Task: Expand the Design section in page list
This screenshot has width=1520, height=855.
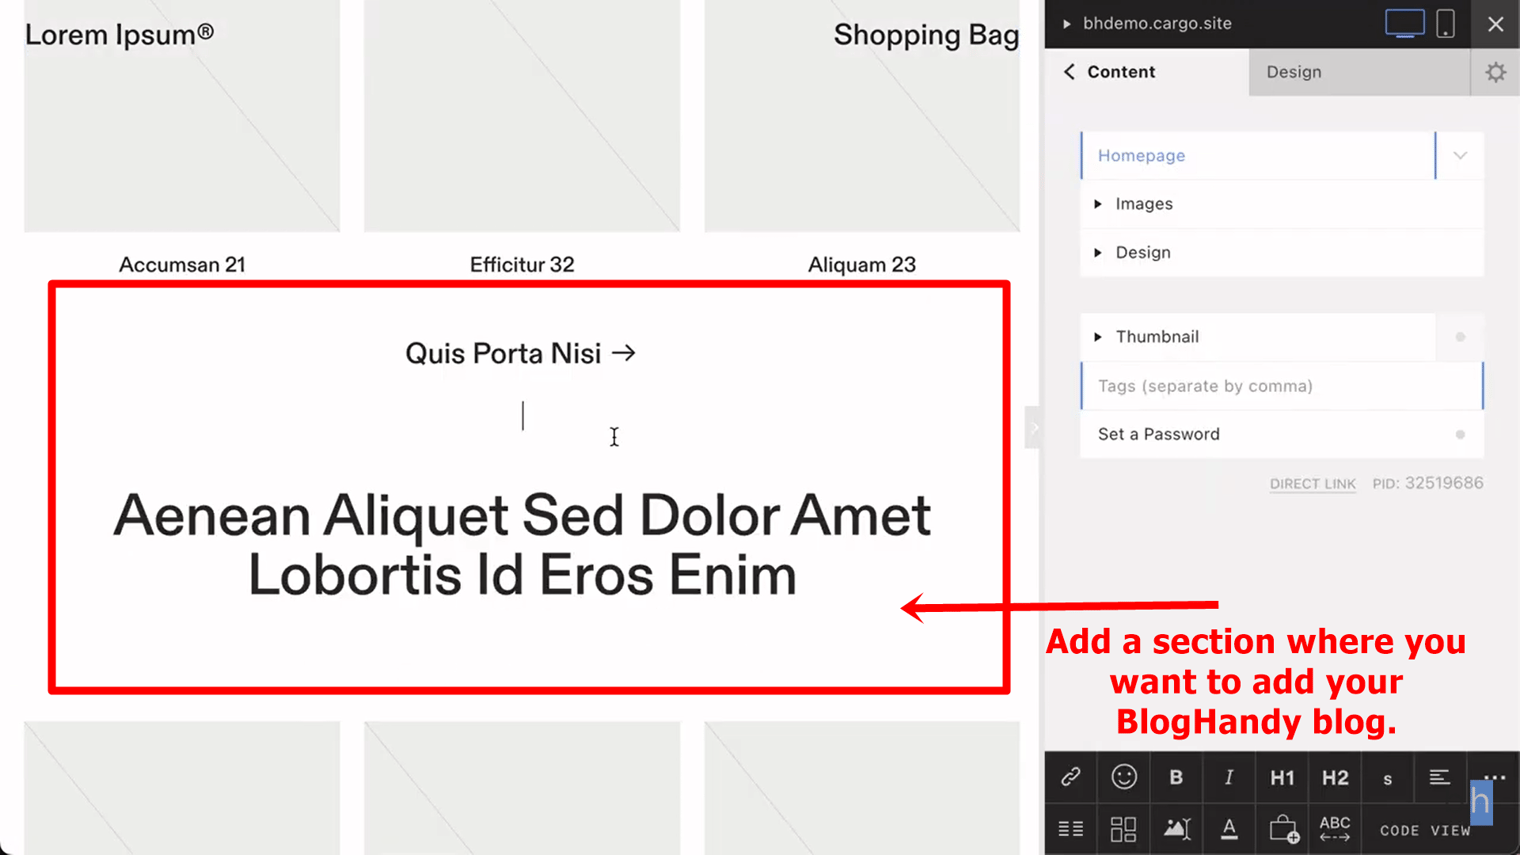Action: coord(1142,253)
